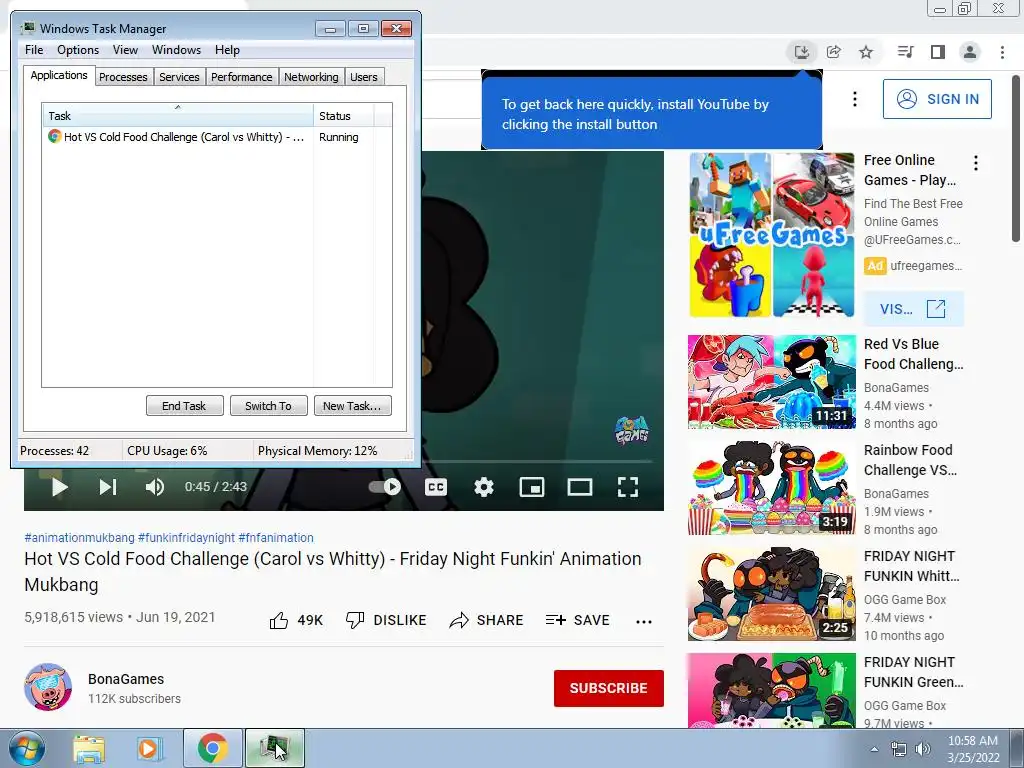Open more actions ellipsis below video

pos(644,622)
